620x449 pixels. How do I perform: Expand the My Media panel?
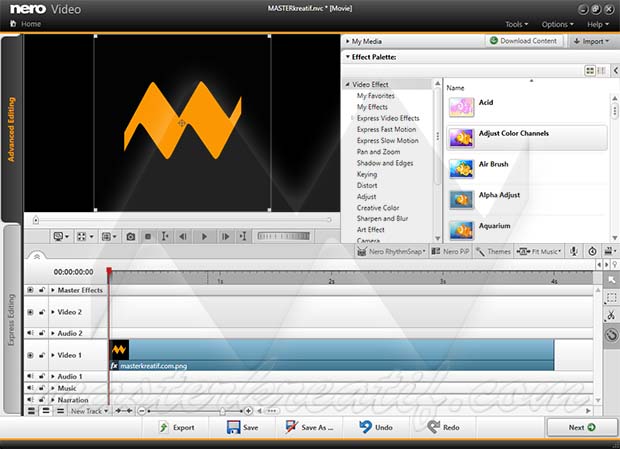(346, 41)
